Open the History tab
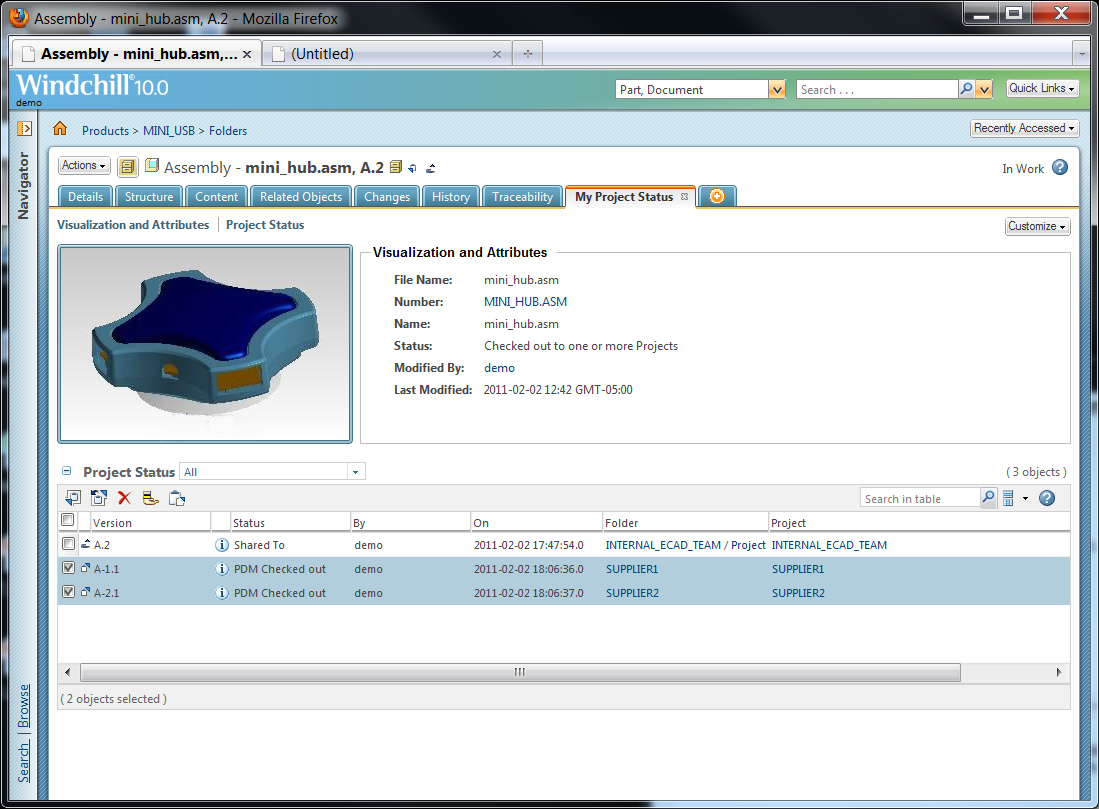Viewport: 1099px width, 809px height. 450,196
